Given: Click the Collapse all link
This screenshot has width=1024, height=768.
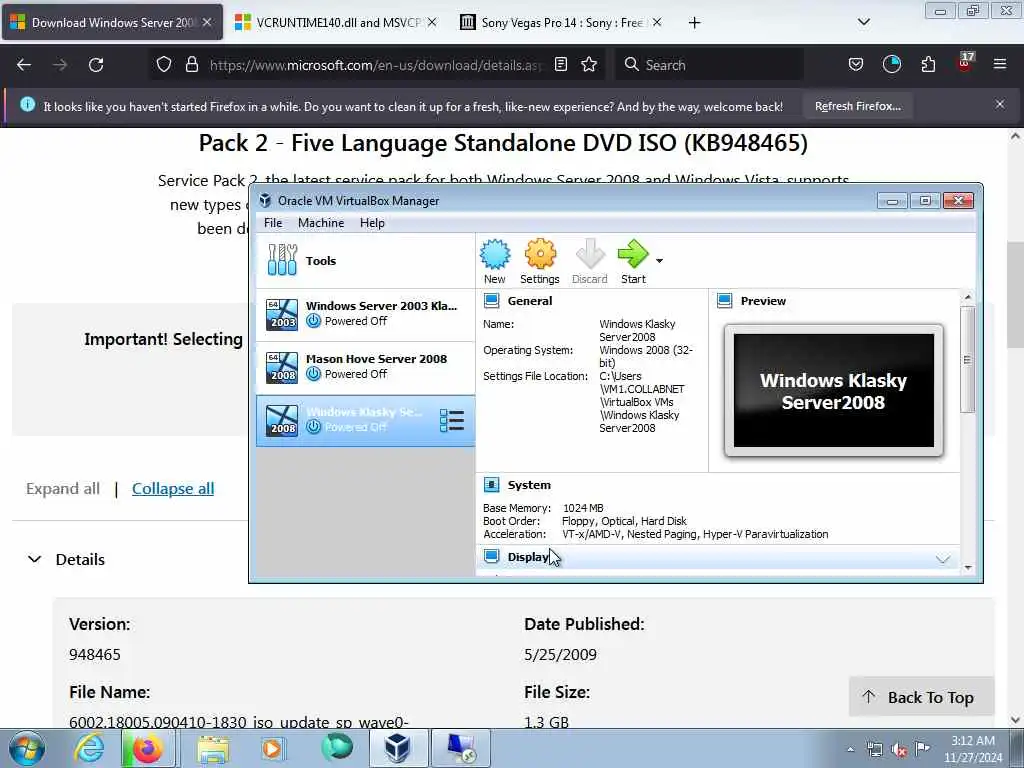Looking at the screenshot, I should (x=173, y=488).
